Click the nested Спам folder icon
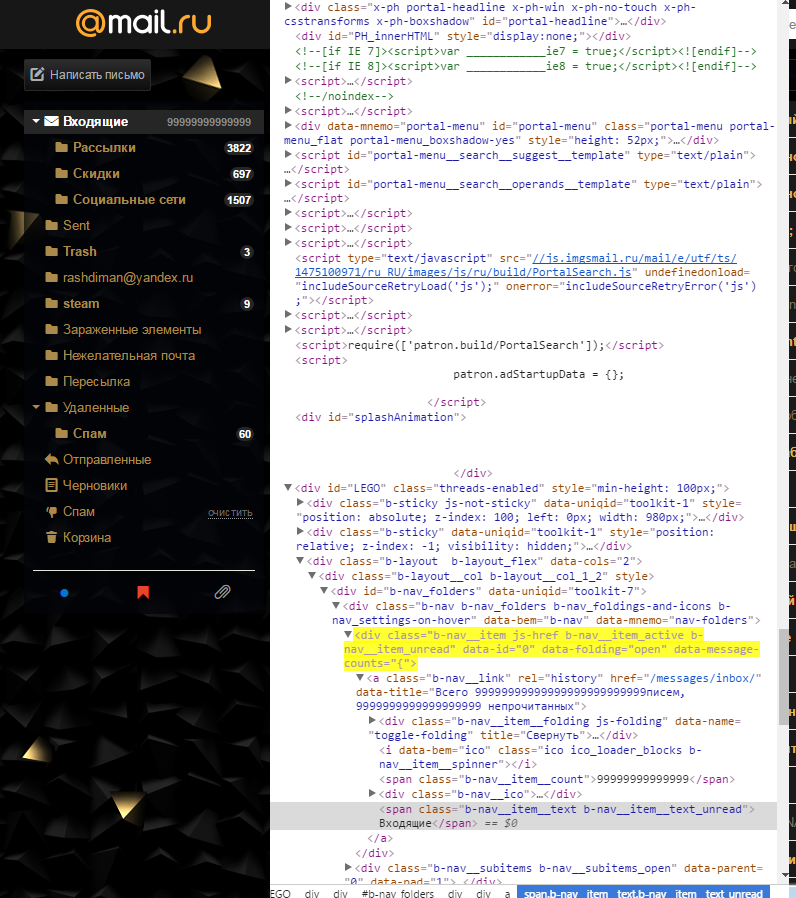 click(61, 433)
